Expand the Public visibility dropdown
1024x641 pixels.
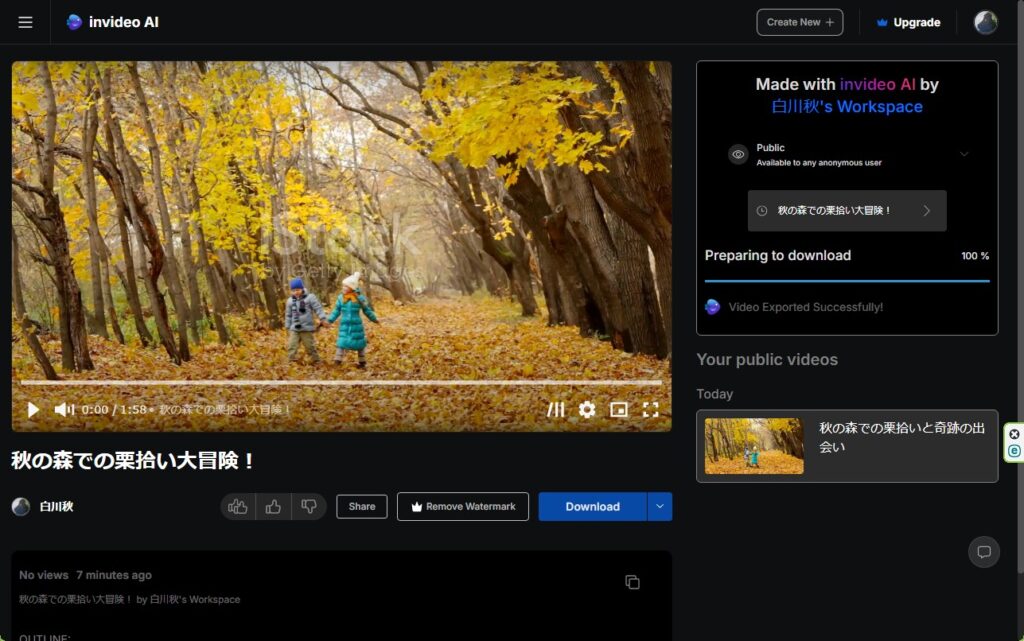[964, 154]
